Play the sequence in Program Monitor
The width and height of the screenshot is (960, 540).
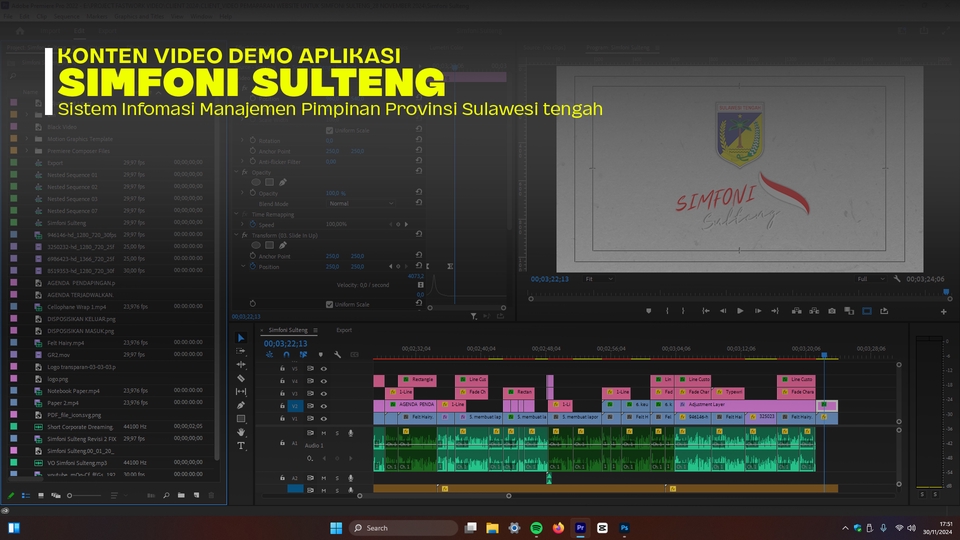(x=740, y=311)
